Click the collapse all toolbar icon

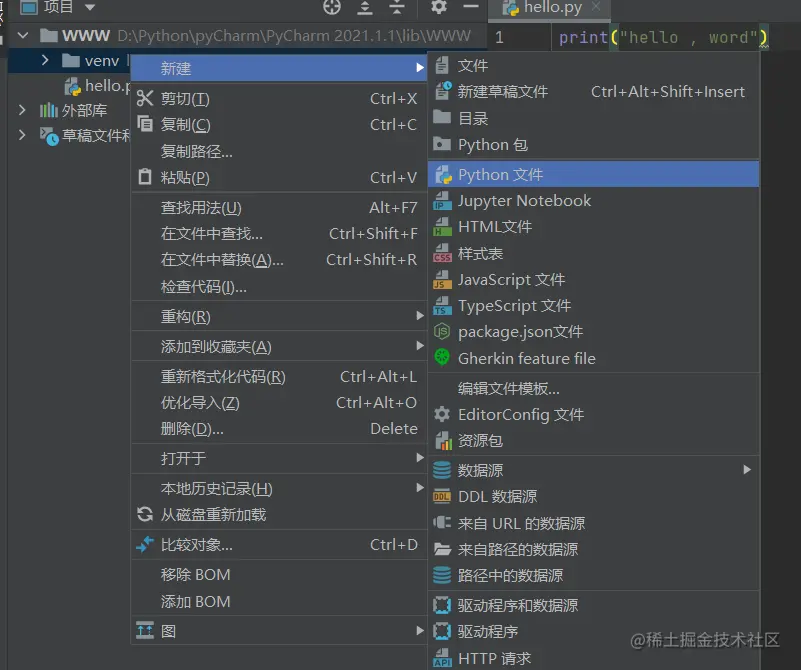396,7
